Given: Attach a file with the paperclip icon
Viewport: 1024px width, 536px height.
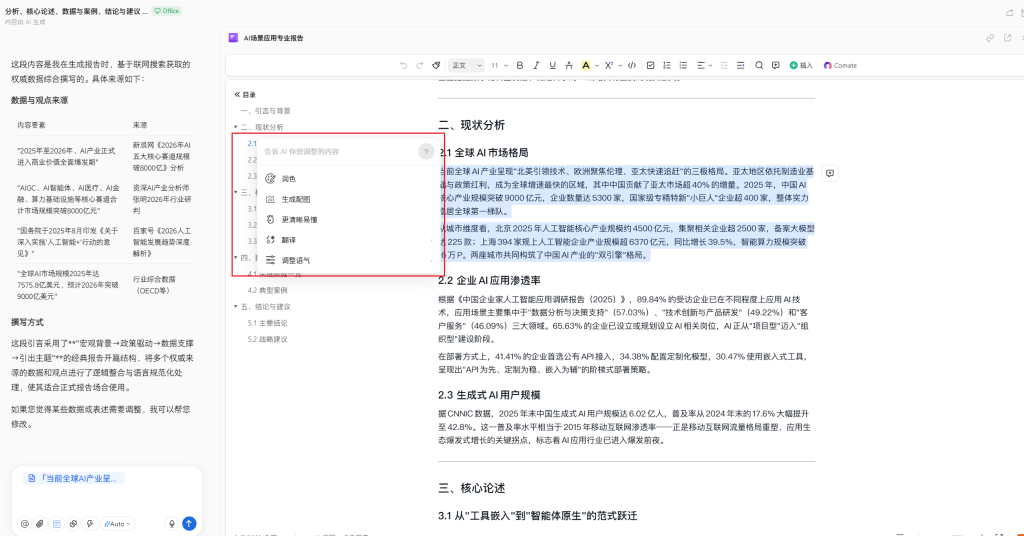Looking at the screenshot, I should click(x=40, y=524).
